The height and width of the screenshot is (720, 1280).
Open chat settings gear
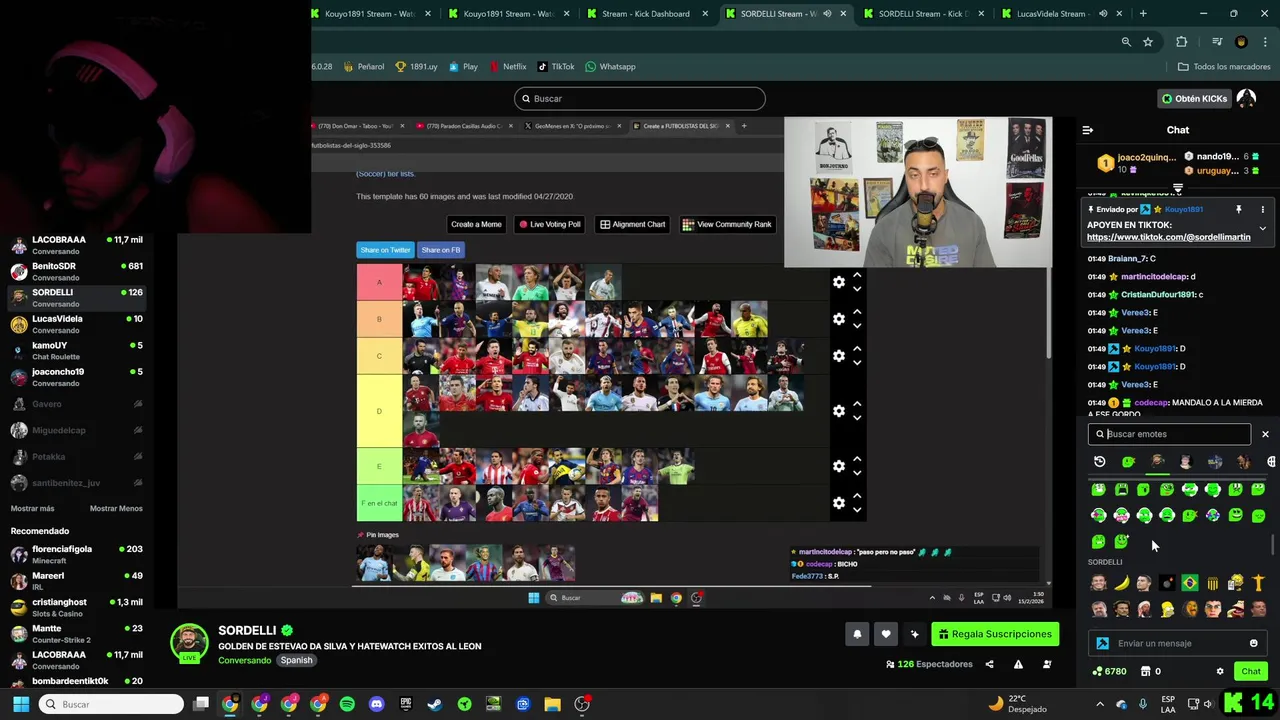[1220, 671]
